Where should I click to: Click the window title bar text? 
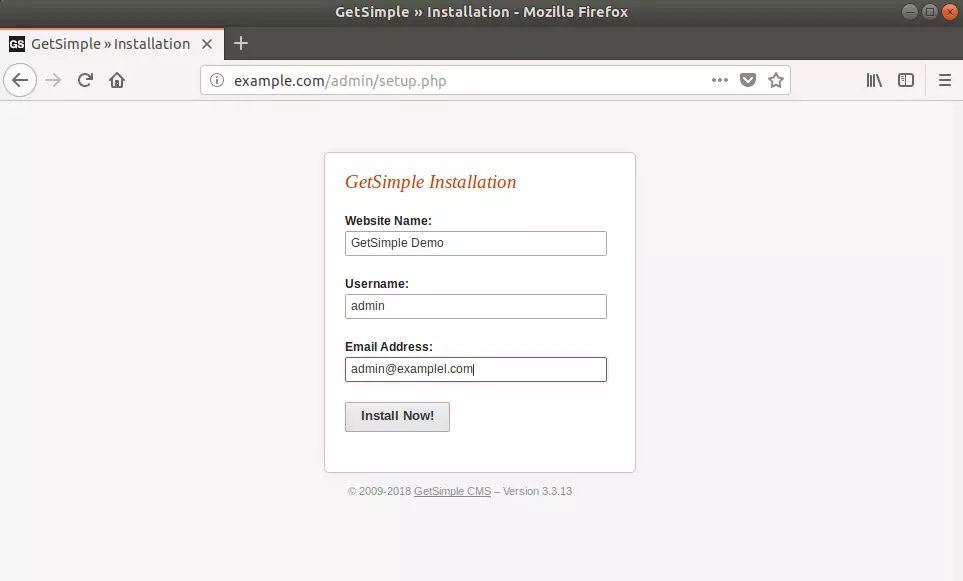coord(482,12)
